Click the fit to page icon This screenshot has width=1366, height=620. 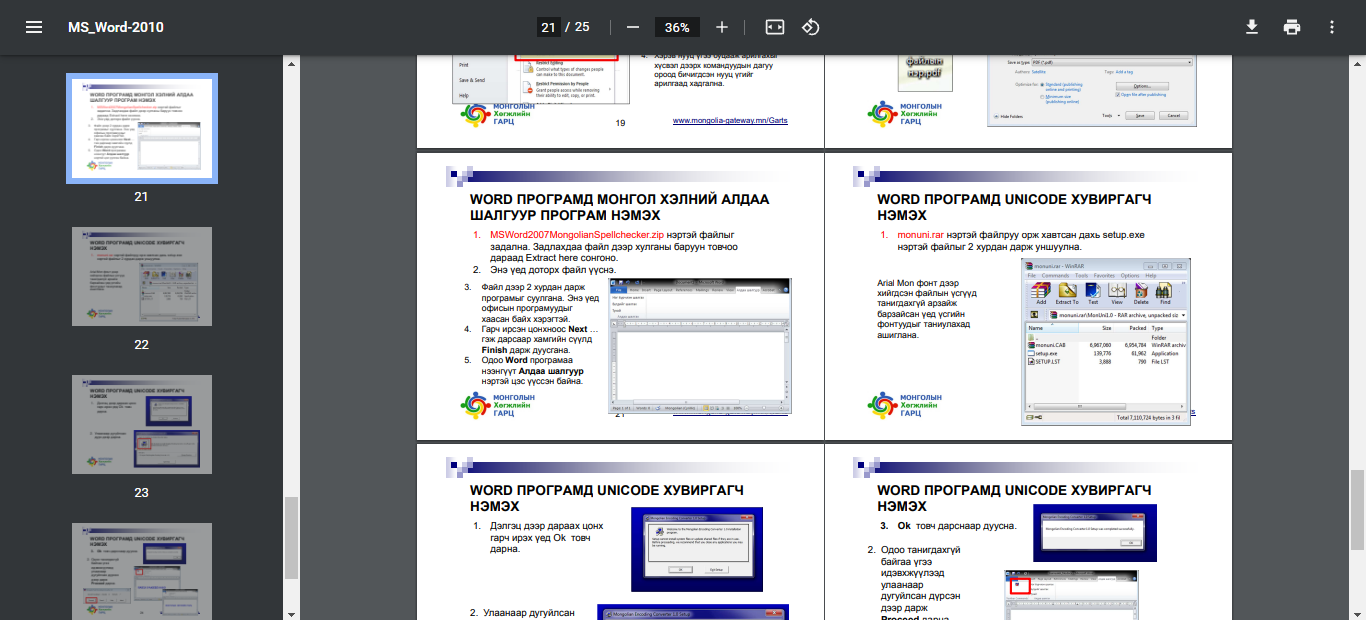[774, 27]
